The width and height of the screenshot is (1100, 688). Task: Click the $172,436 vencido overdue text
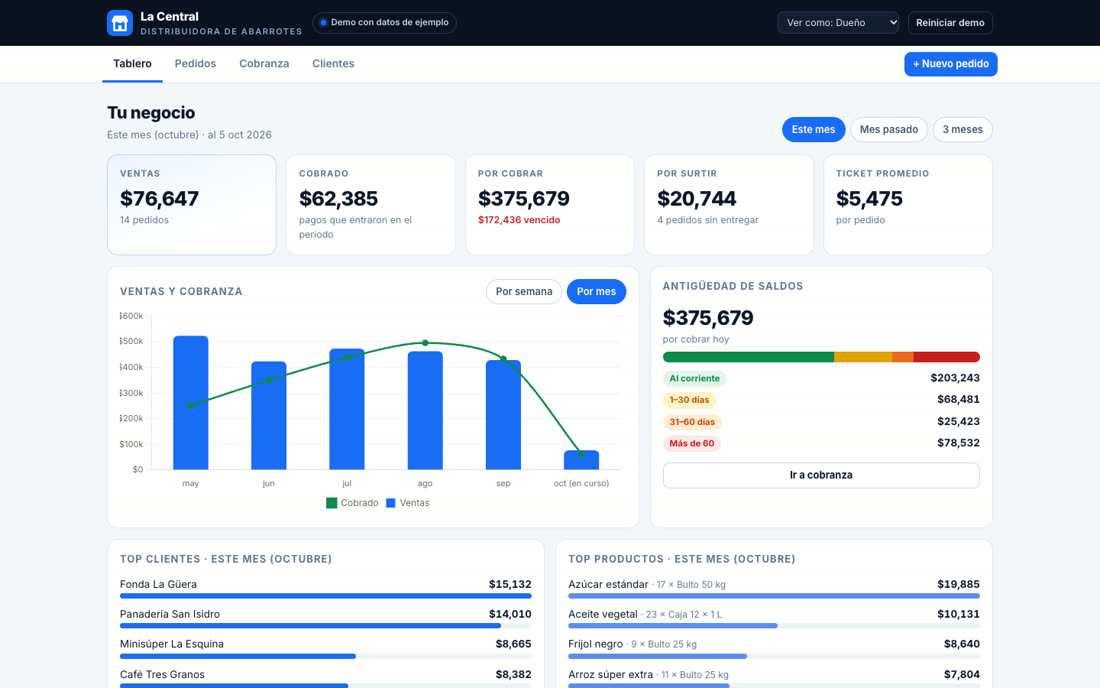[x=519, y=220]
